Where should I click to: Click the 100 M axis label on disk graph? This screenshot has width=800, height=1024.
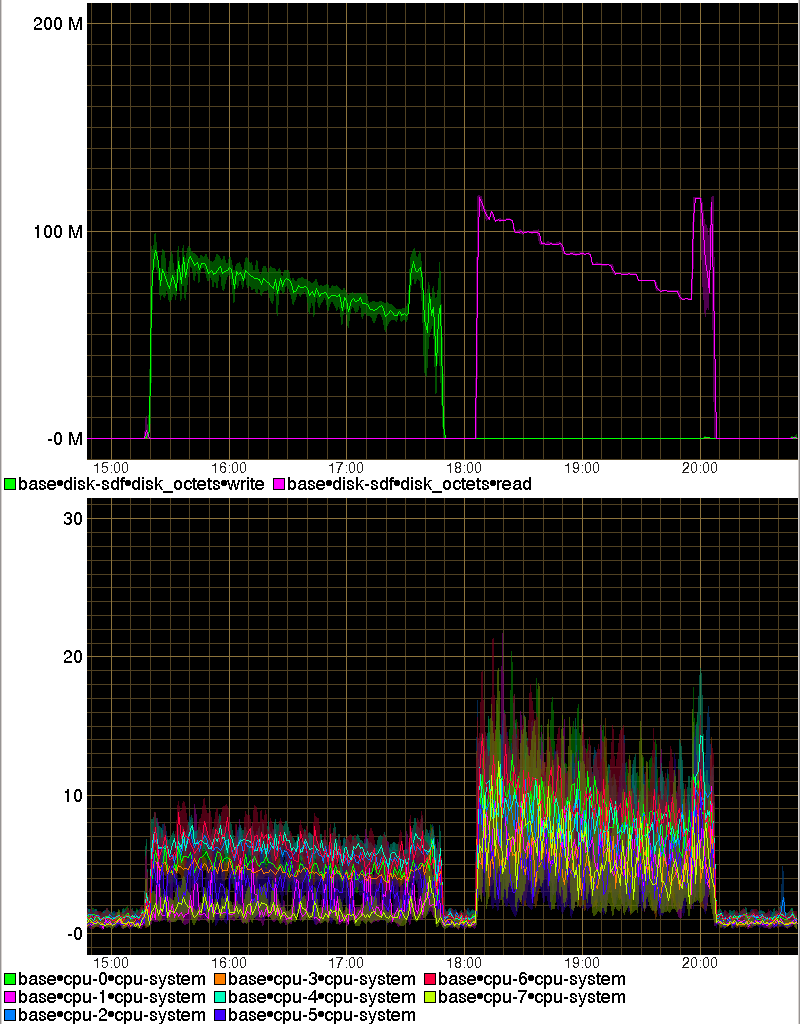click(58, 231)
